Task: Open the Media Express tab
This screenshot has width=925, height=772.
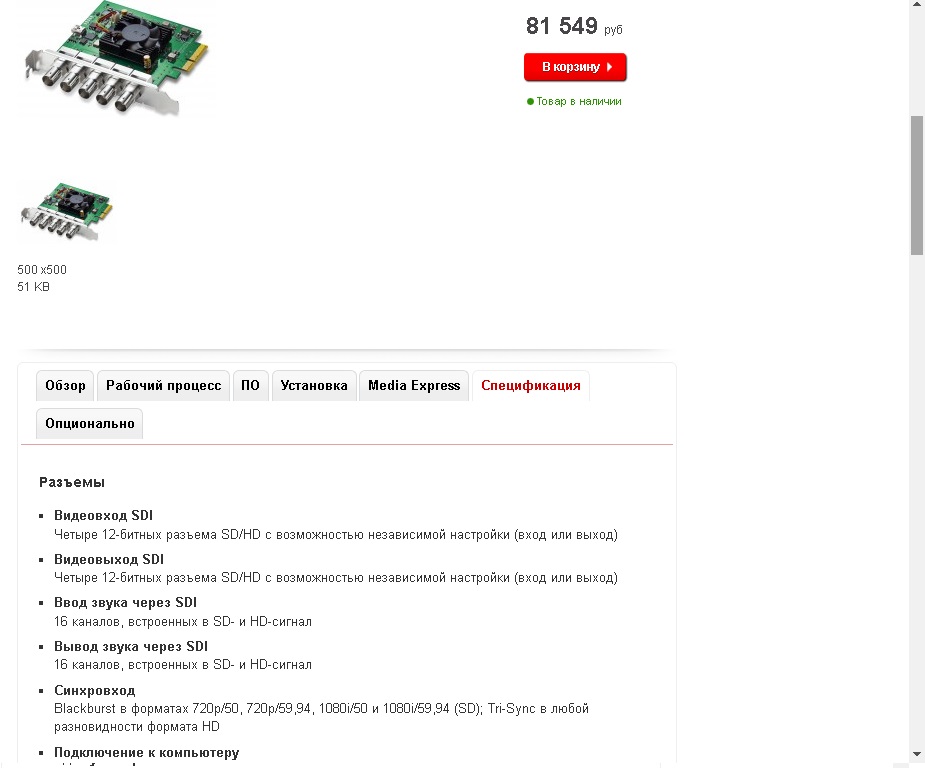Action: pos(414,386)
